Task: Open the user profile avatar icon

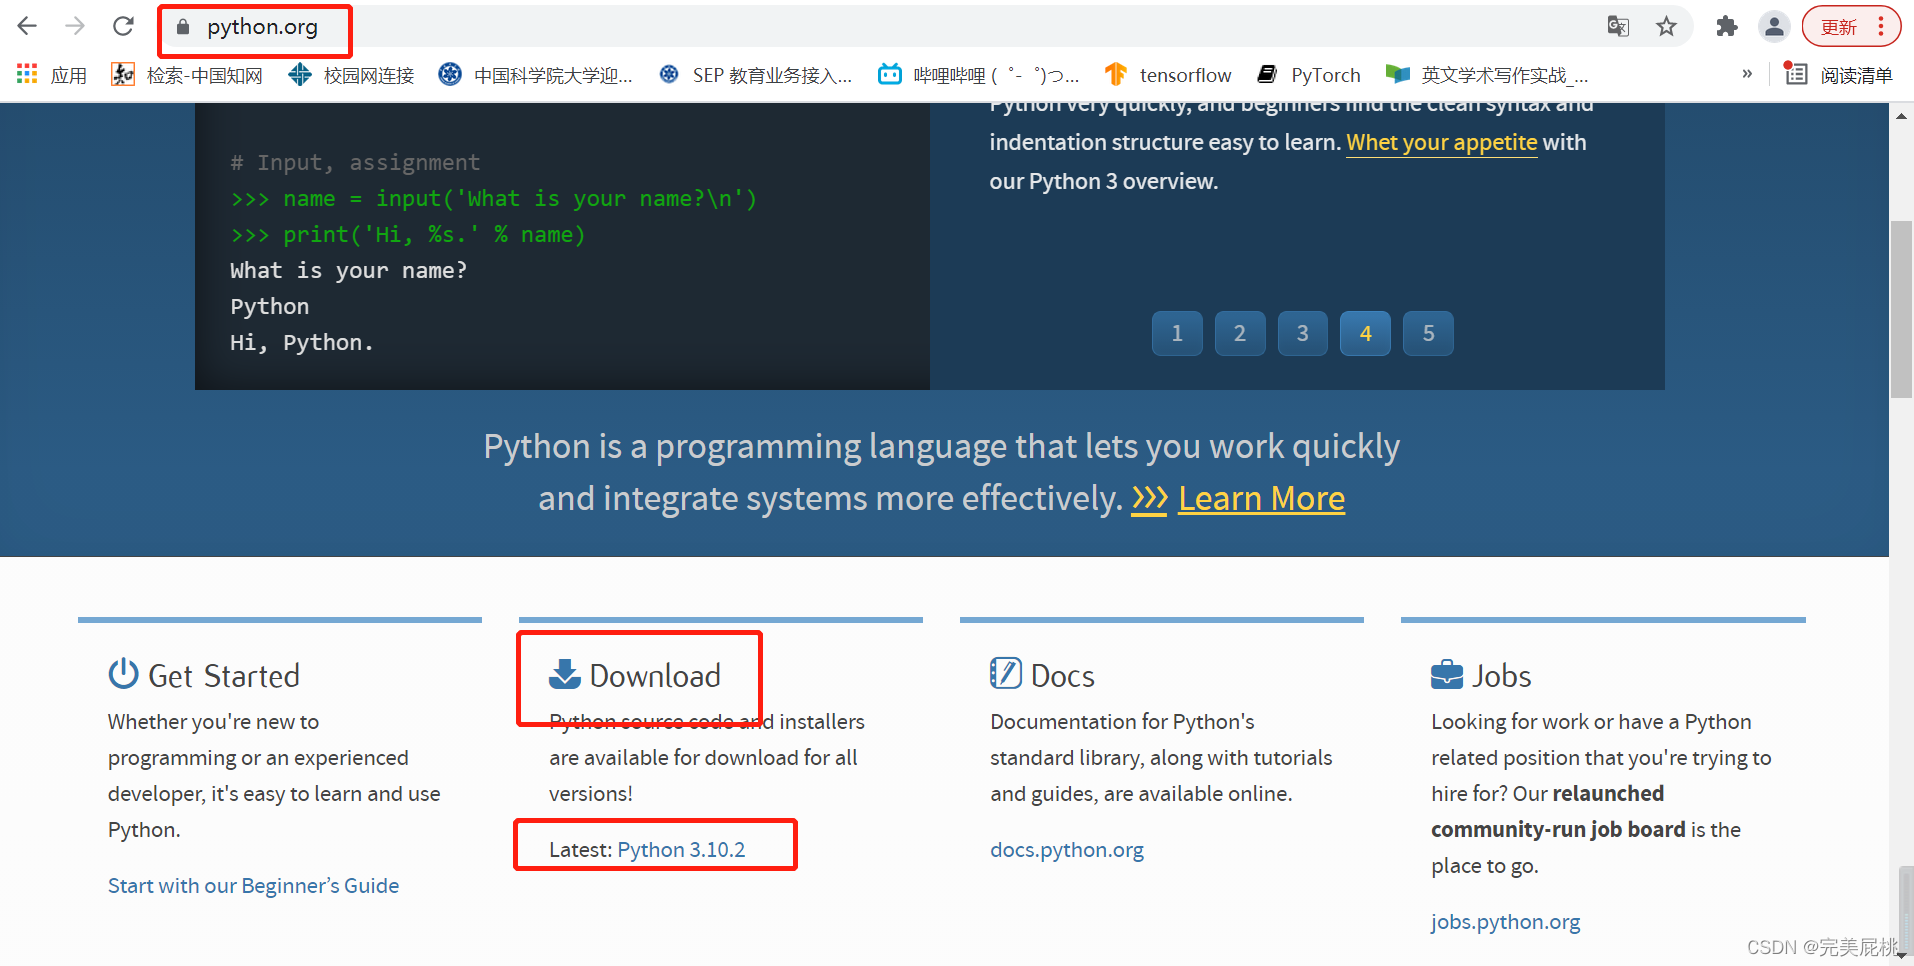Action: pos(1774,27)
